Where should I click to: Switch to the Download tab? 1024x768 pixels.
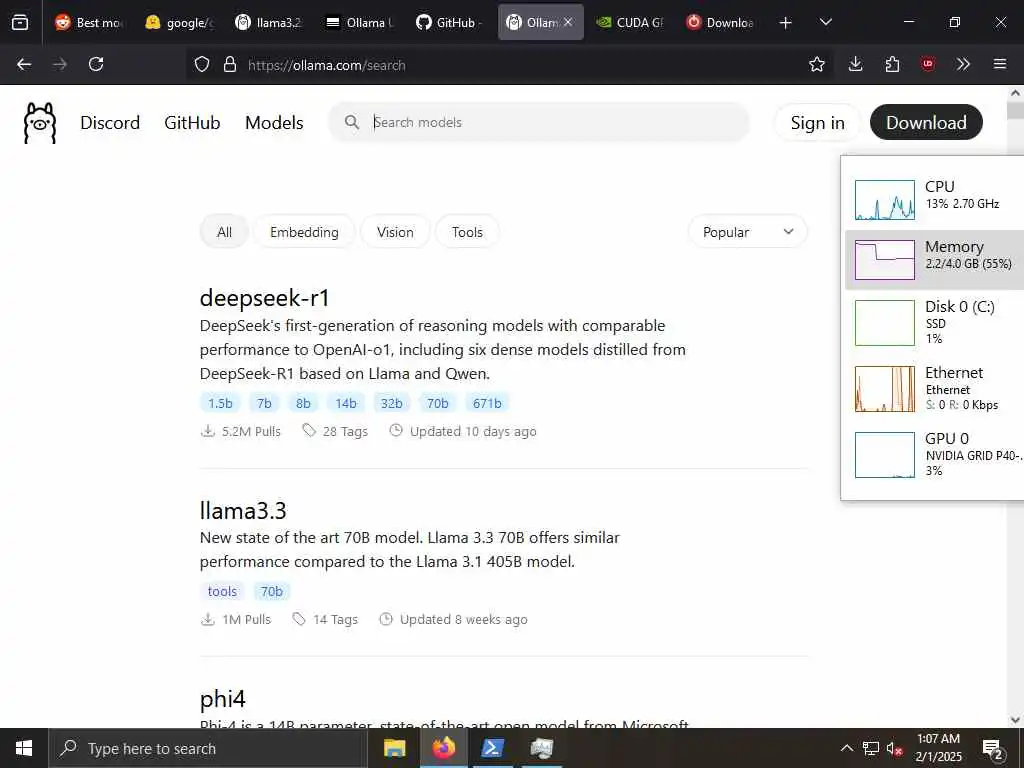click(720, 22)
